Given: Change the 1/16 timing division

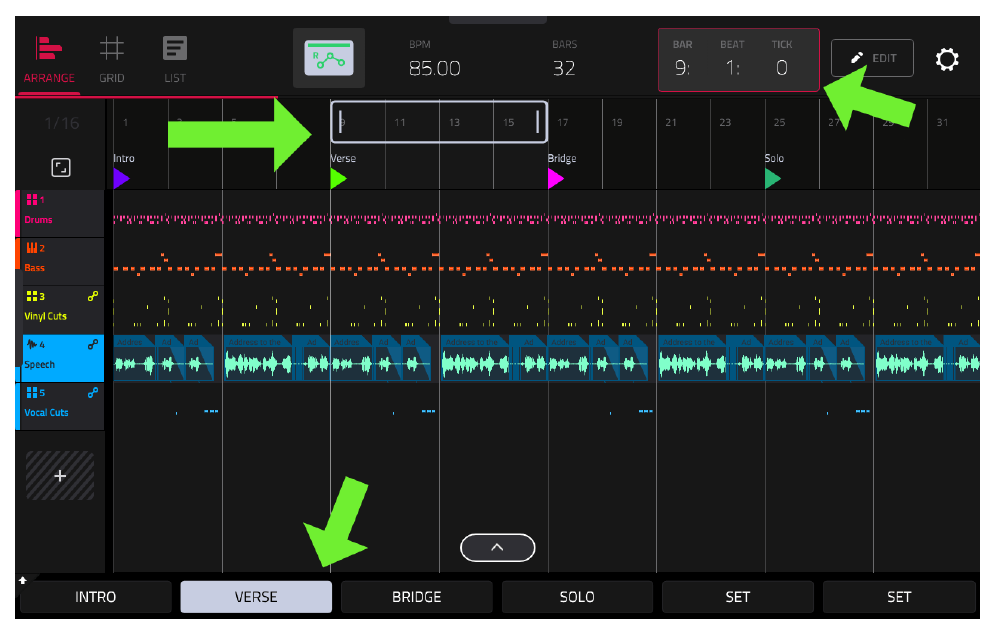Looking at the screenshot, I should [62, 123].
